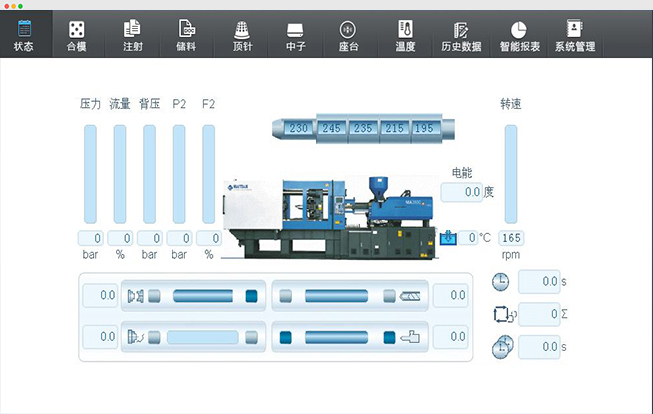
Task: Select the 储料 (charging) toolbar icon
Action: 186,35
